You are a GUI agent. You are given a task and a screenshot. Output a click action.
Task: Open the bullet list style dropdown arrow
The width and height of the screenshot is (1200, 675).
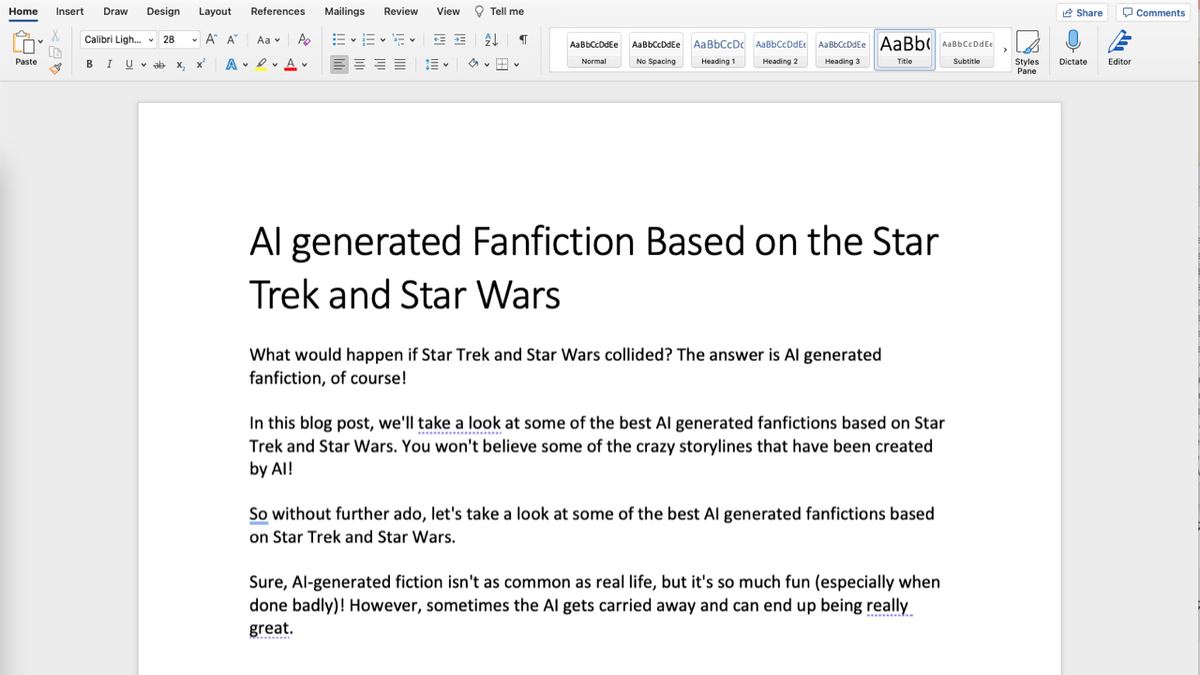tap(353, 40)
